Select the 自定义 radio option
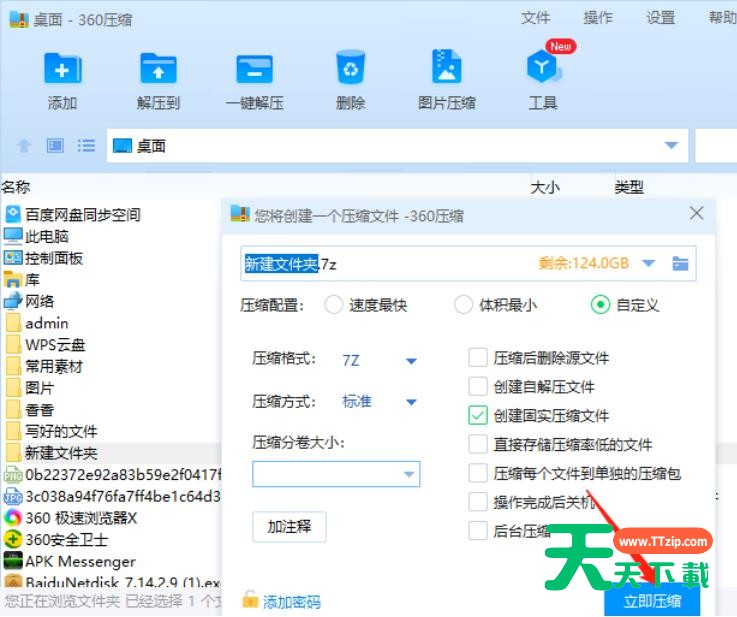The width and height of the screenshot is (737, 617). click(600, 305)
